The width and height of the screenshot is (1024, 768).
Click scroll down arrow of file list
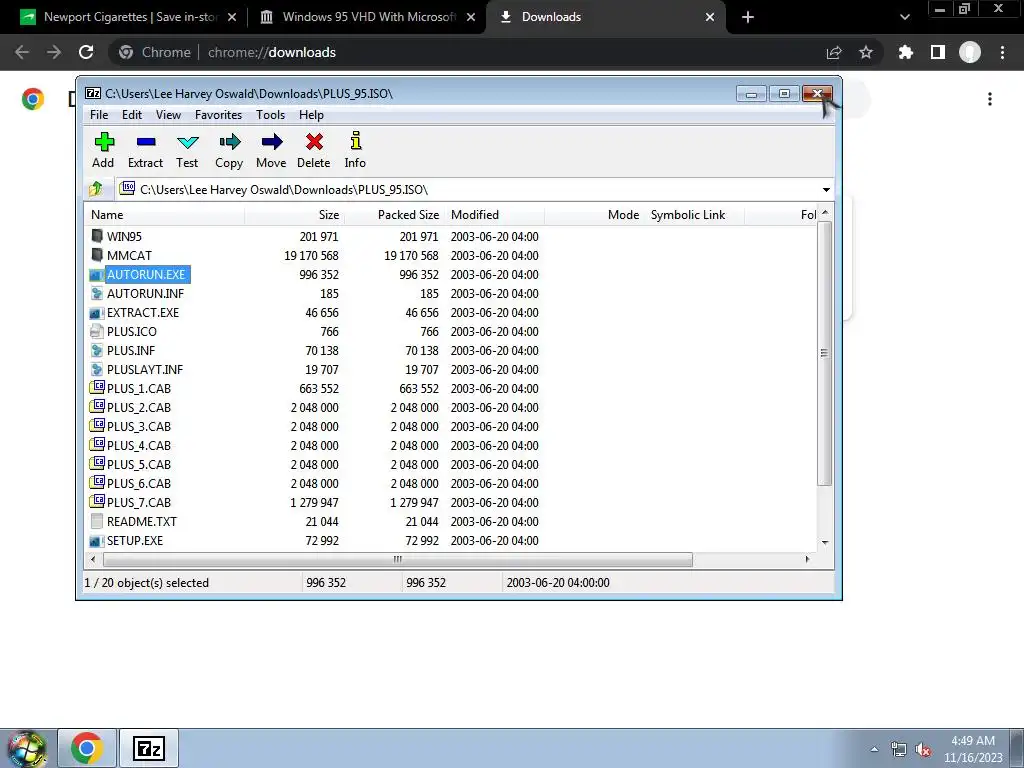pyautogui.click(x=825, y=543)
